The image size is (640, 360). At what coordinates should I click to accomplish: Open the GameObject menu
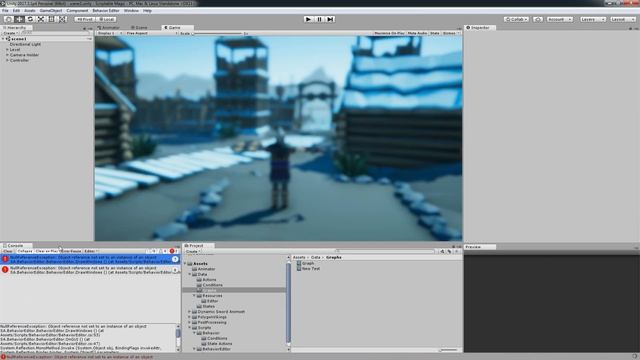click(x=51, y=11)
